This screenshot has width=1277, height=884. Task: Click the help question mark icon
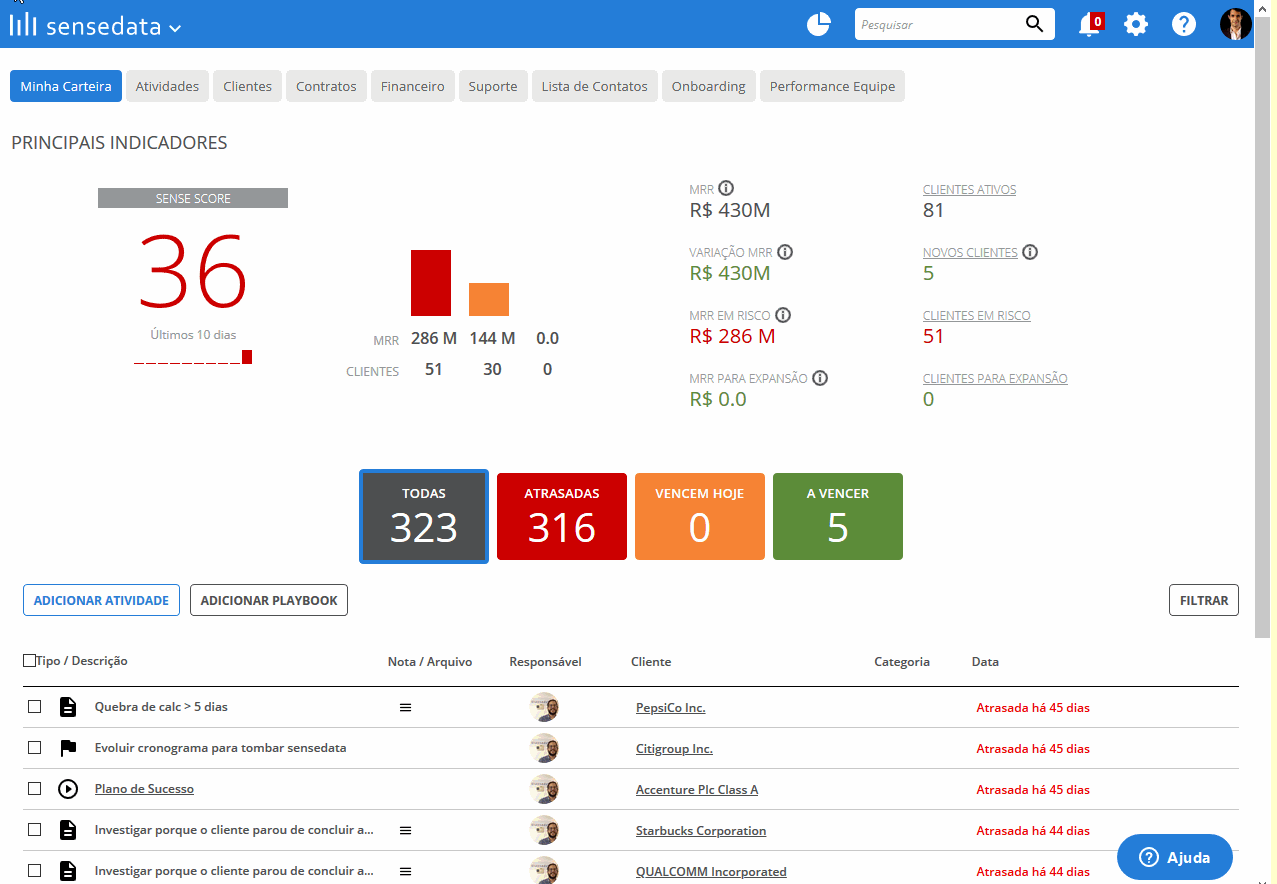1184,24
